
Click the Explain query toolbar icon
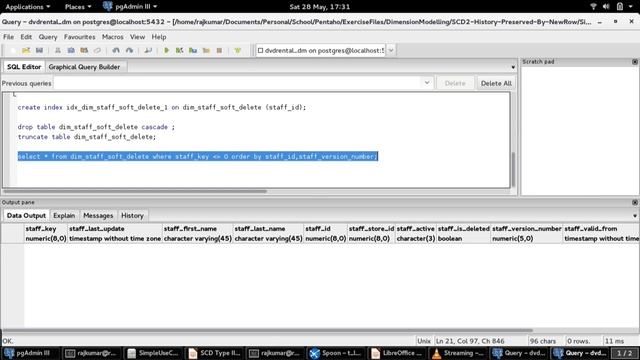coord(206,51)
